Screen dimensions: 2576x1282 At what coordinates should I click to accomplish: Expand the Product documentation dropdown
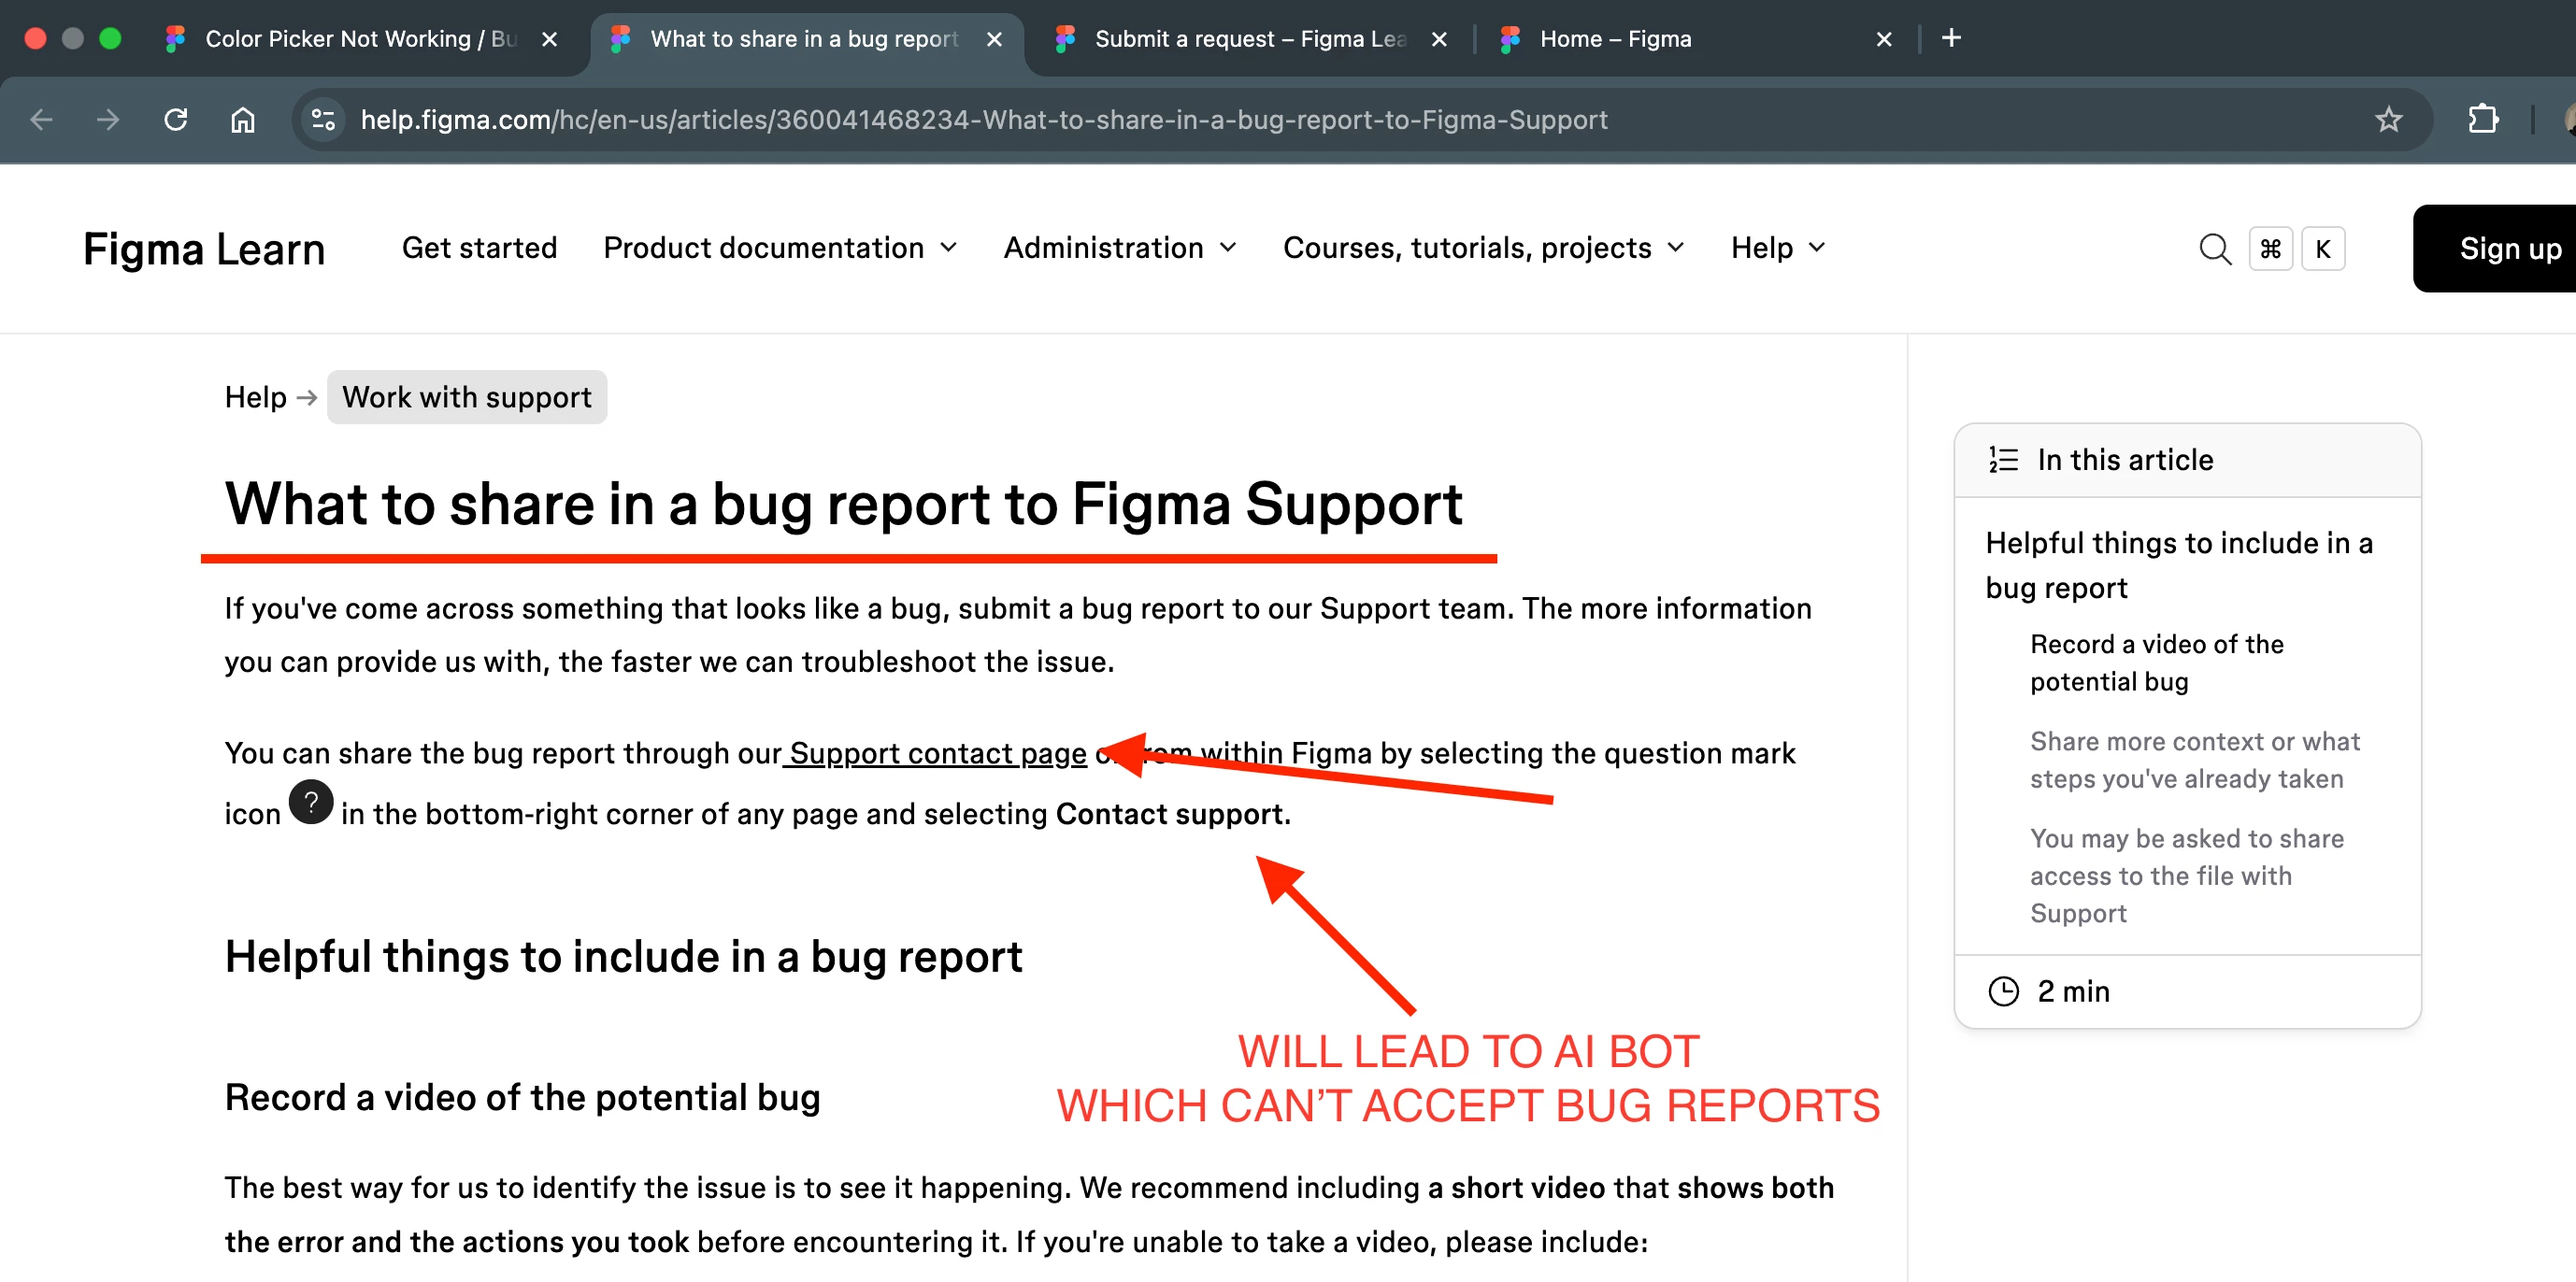tap(780, 248)
